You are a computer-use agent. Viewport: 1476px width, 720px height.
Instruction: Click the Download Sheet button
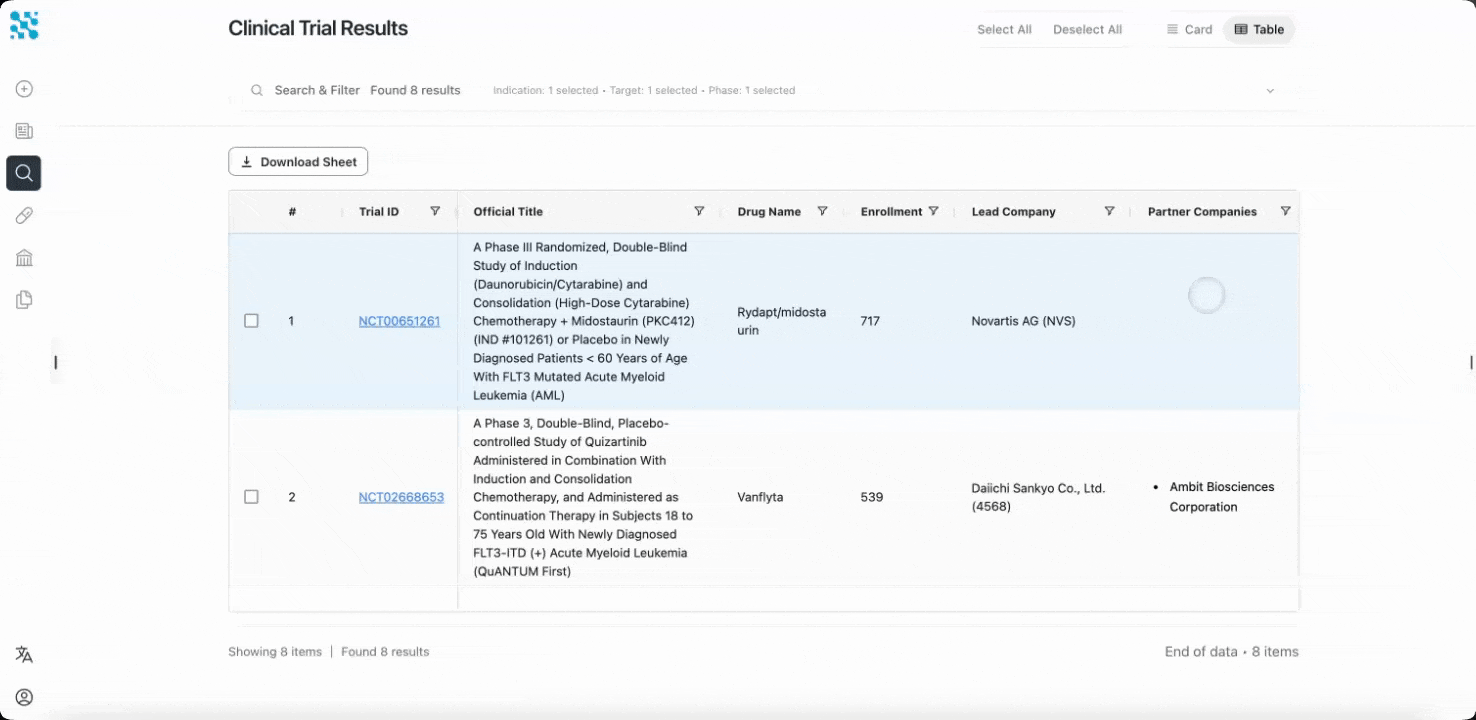[x=298, y=162]
